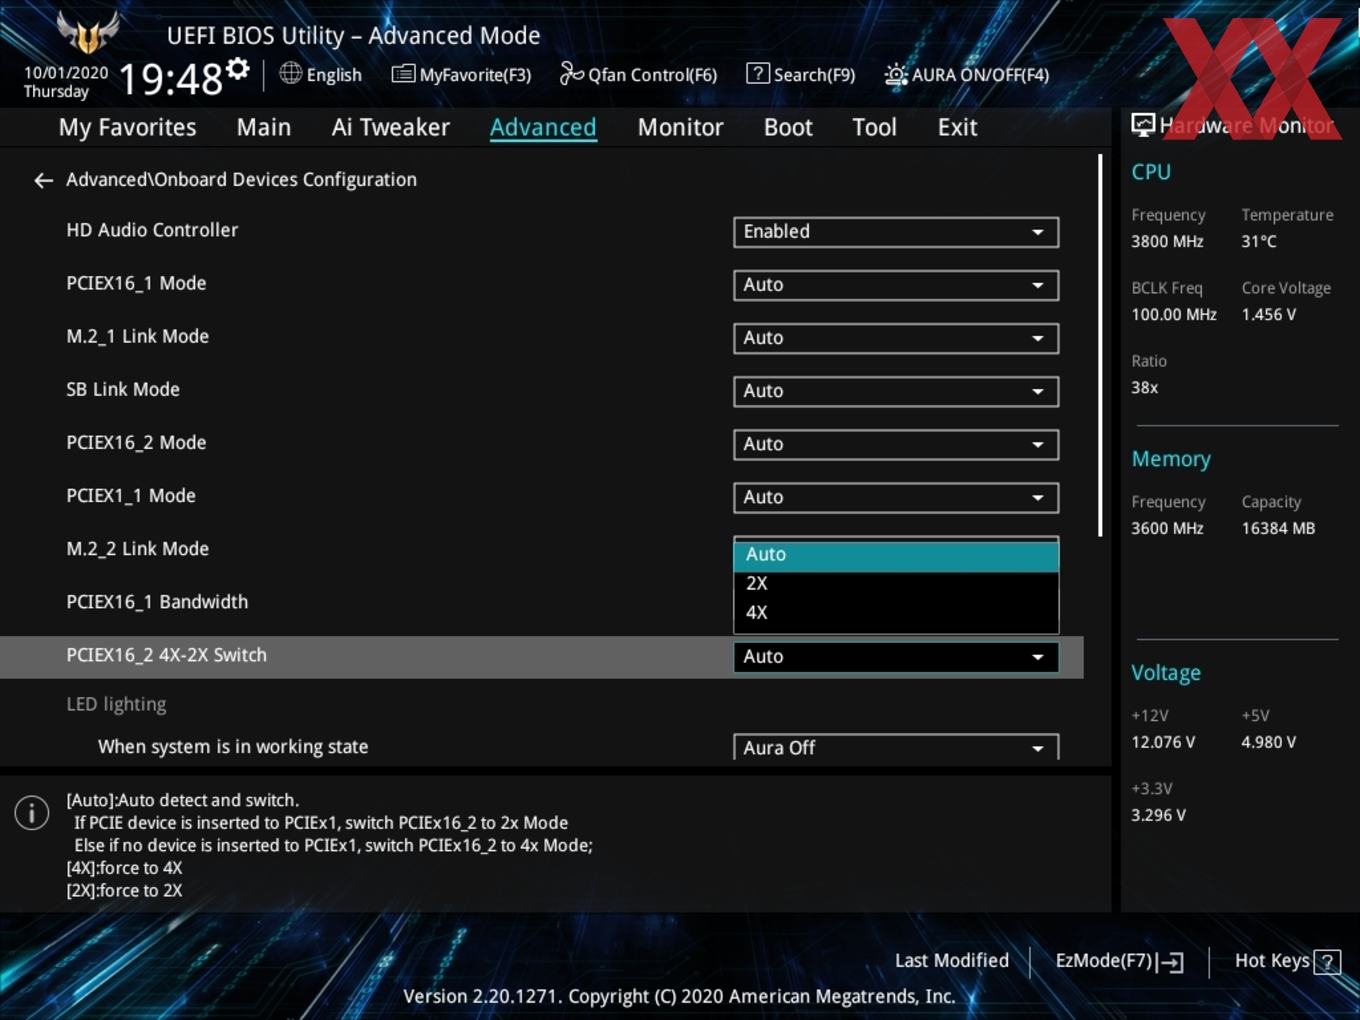Select the PCIEX16_1 Bandwidth label
The image size is (1360, 1020).
point(157,602)
